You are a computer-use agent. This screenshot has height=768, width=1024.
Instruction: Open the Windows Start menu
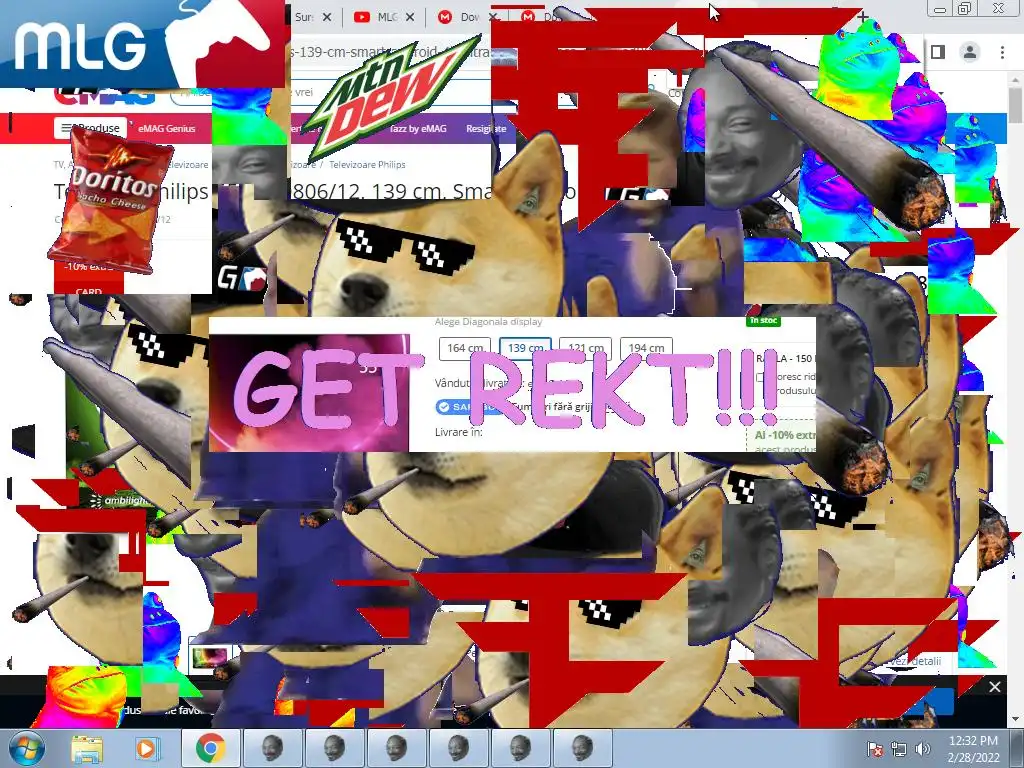[x=26, y=748]
